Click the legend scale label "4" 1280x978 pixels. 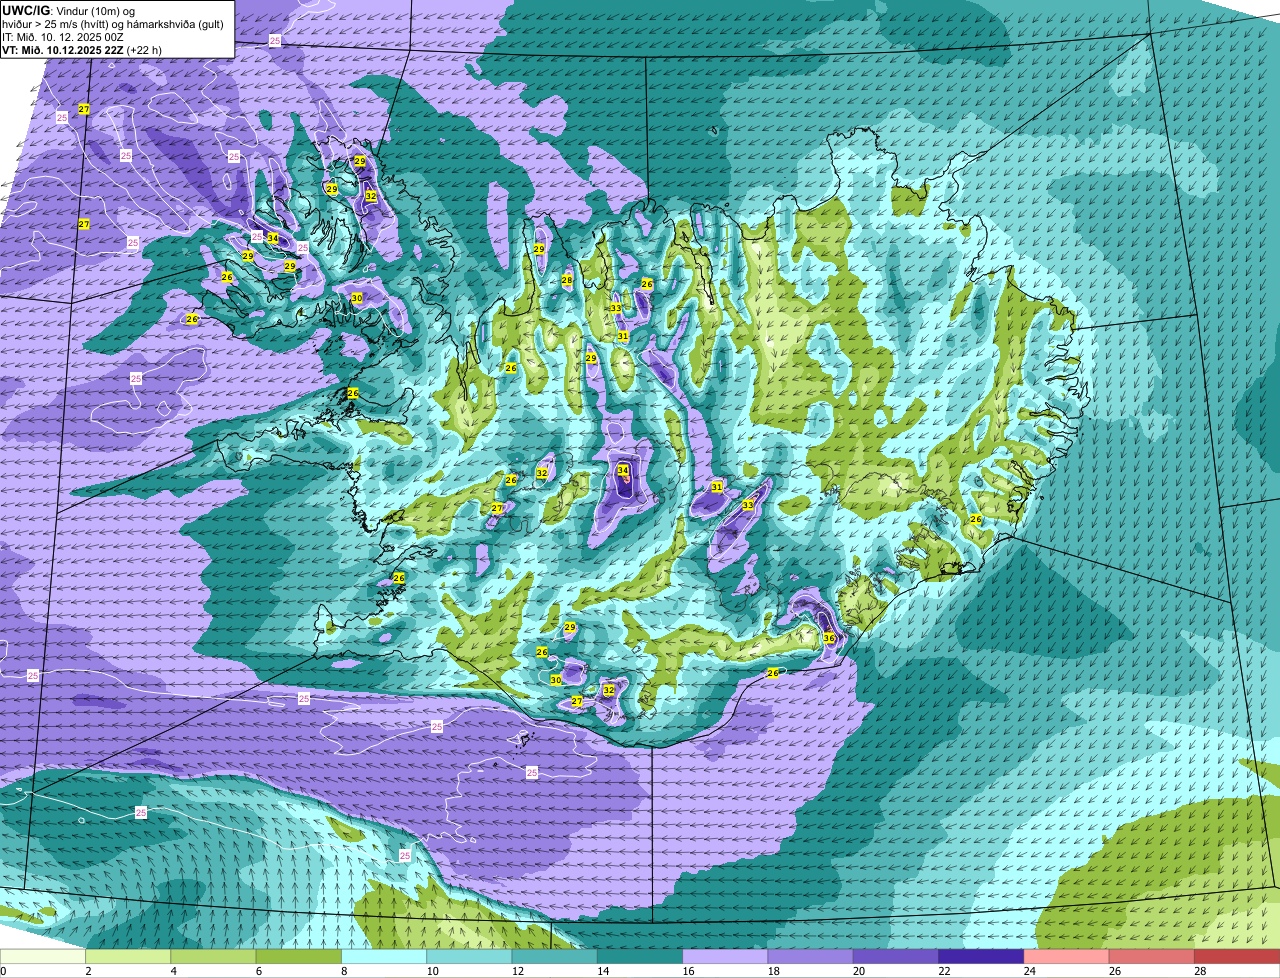[173, 971]
